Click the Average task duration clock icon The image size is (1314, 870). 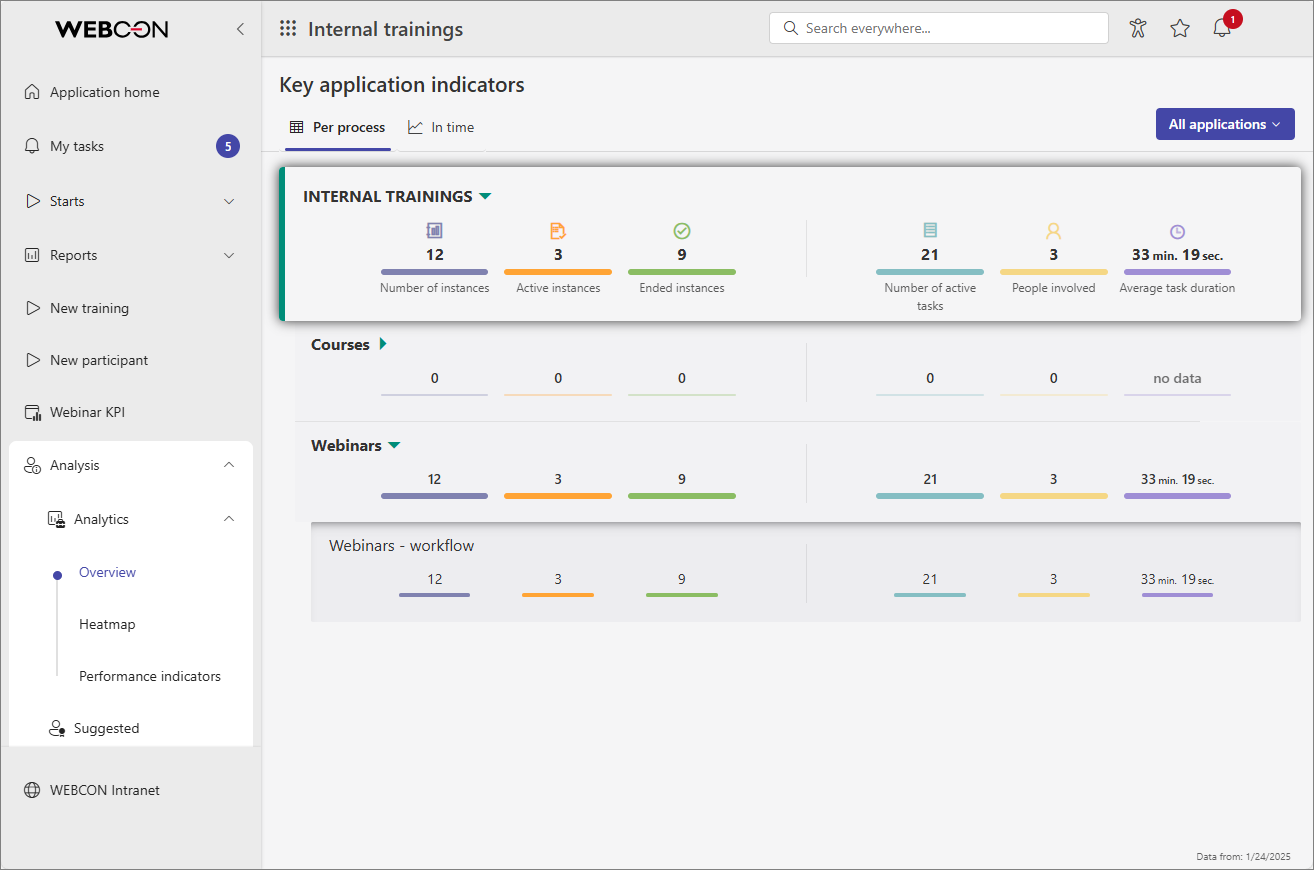(1177, 231)
